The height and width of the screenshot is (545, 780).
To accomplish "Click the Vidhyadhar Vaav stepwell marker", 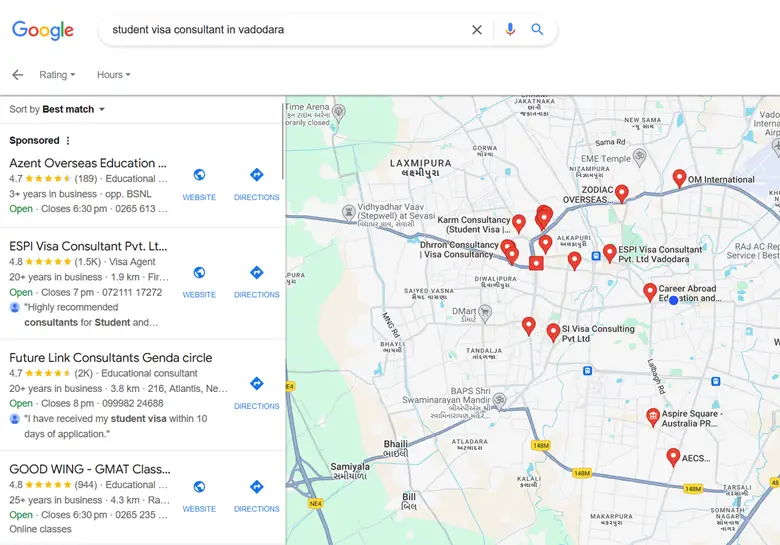I will (x=349, y=212).
